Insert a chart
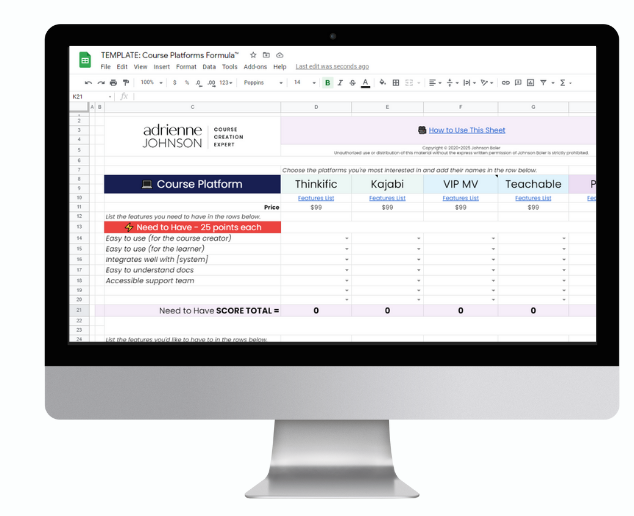 (530, 82)
